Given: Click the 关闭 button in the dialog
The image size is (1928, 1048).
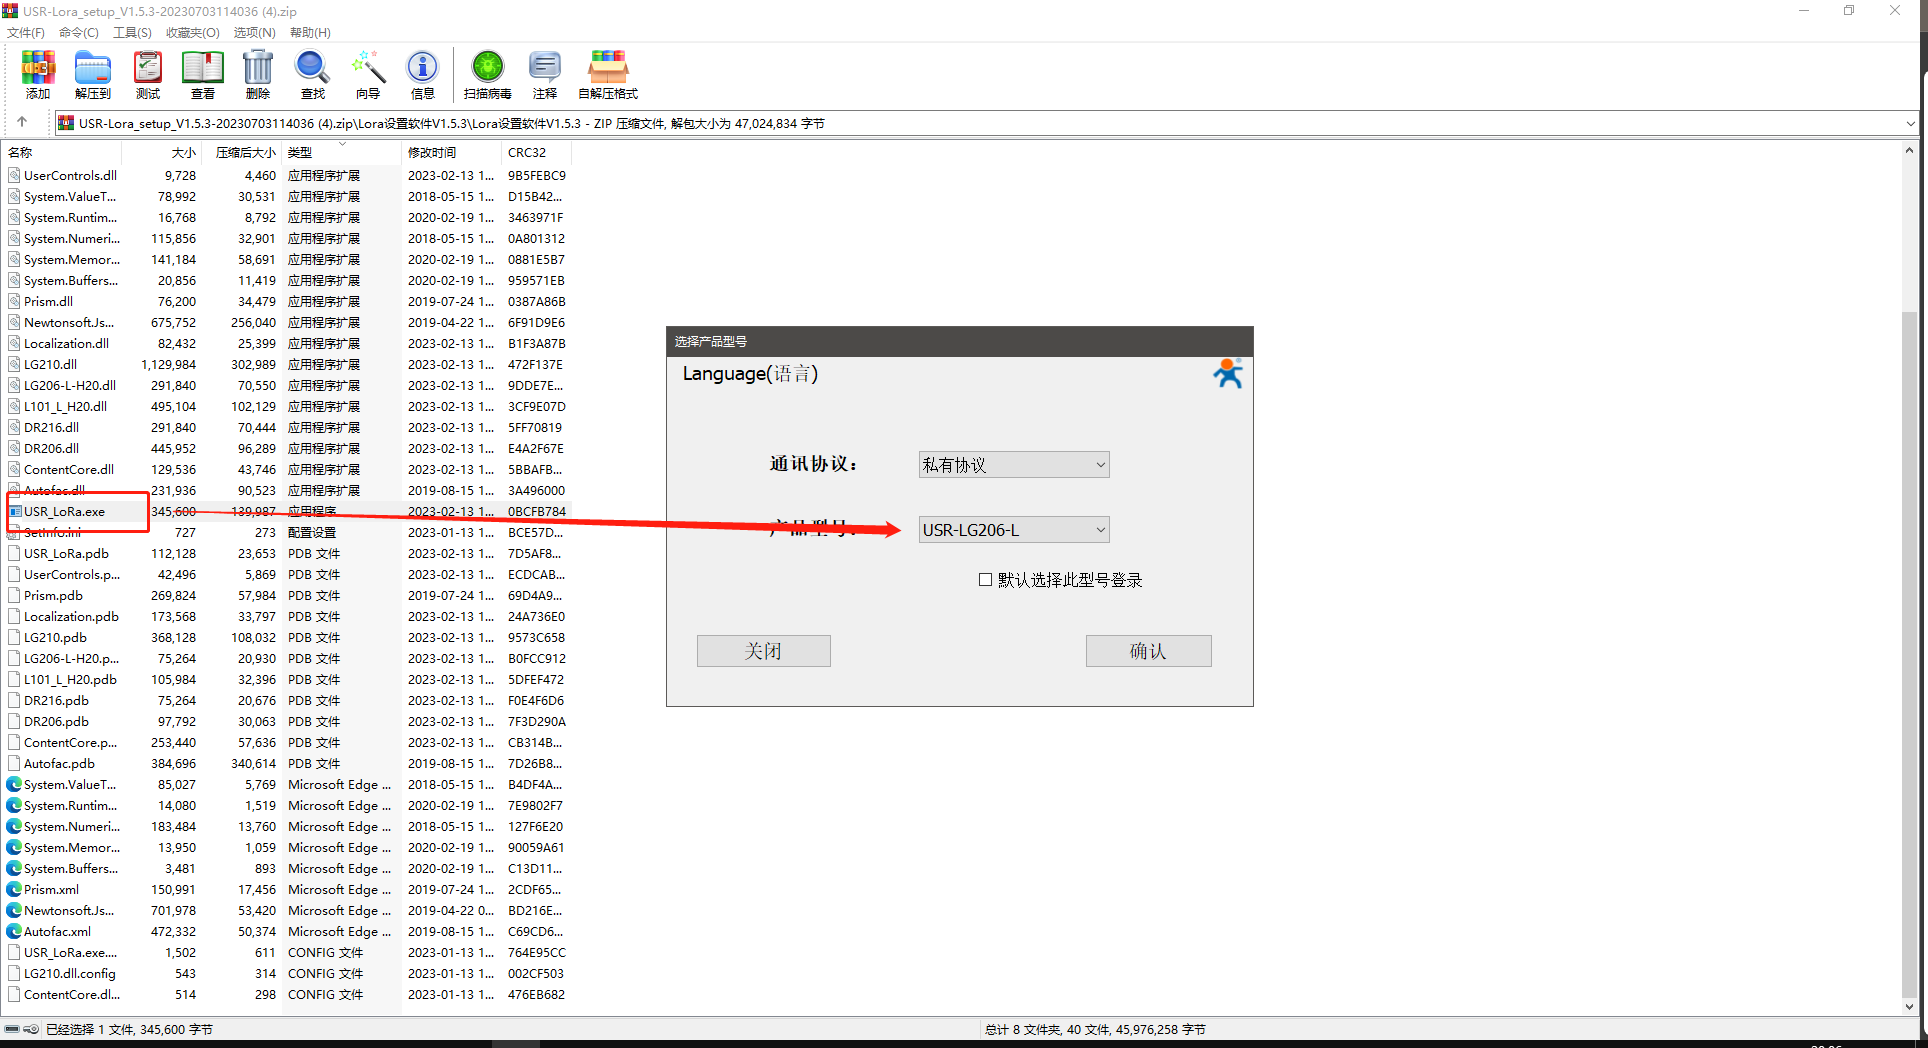Looking at the screenshot, I should click(x=763, y=651).
